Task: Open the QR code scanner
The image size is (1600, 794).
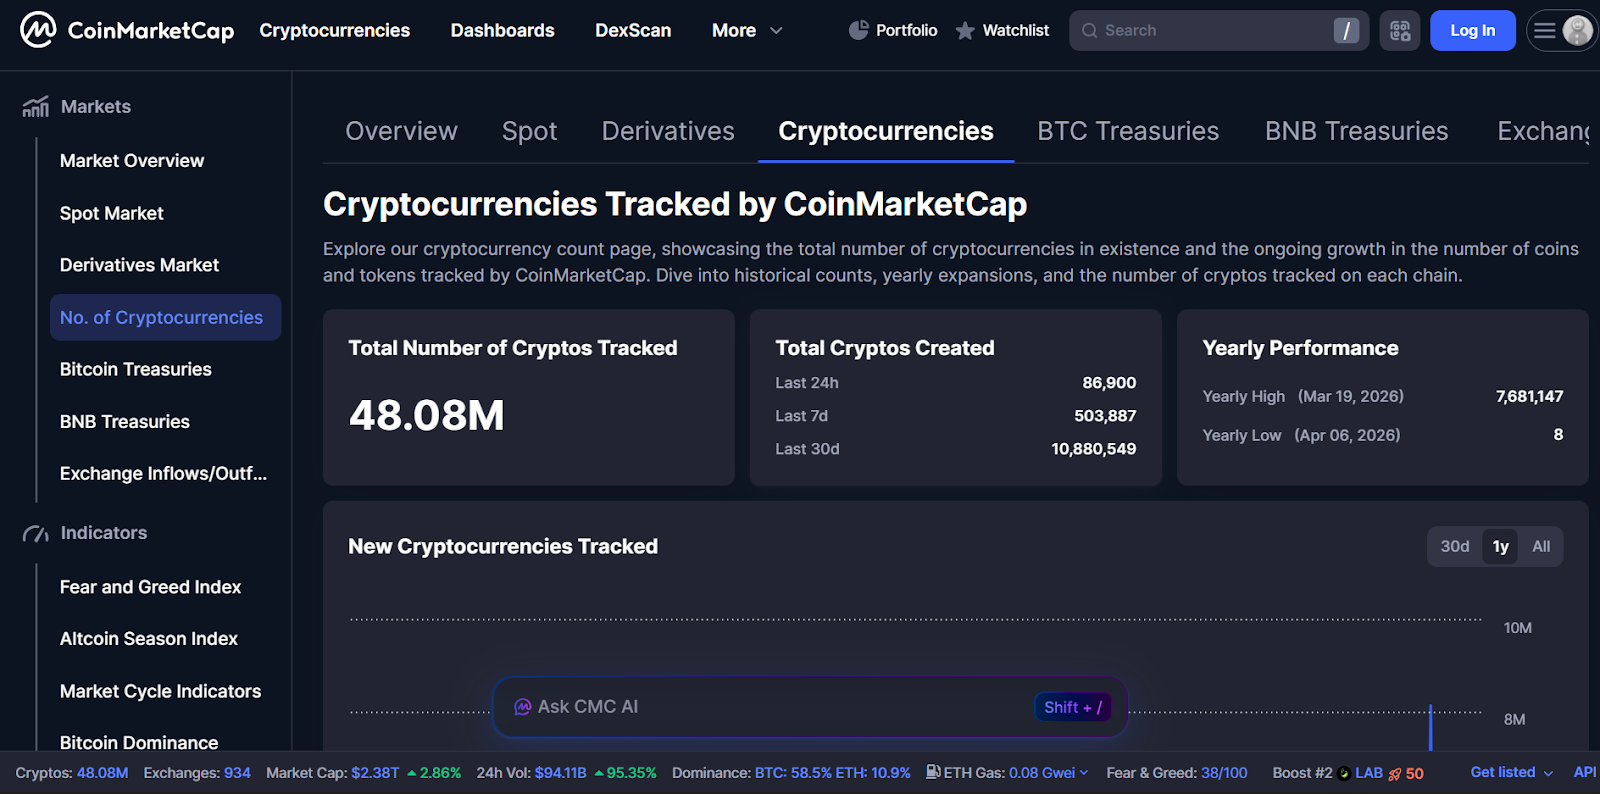Action: [x=1399, y=30]
